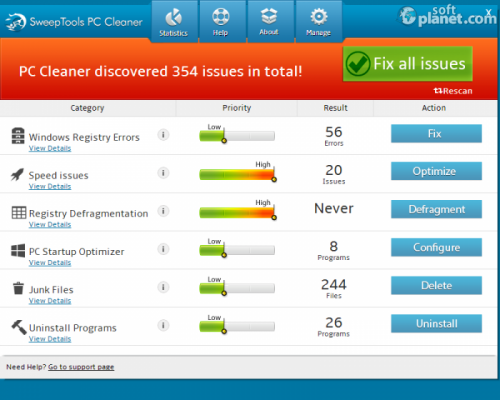Click the Windows Registry Errors cabinet icon
Screen dimensions: 500x400
pos(18,136)
